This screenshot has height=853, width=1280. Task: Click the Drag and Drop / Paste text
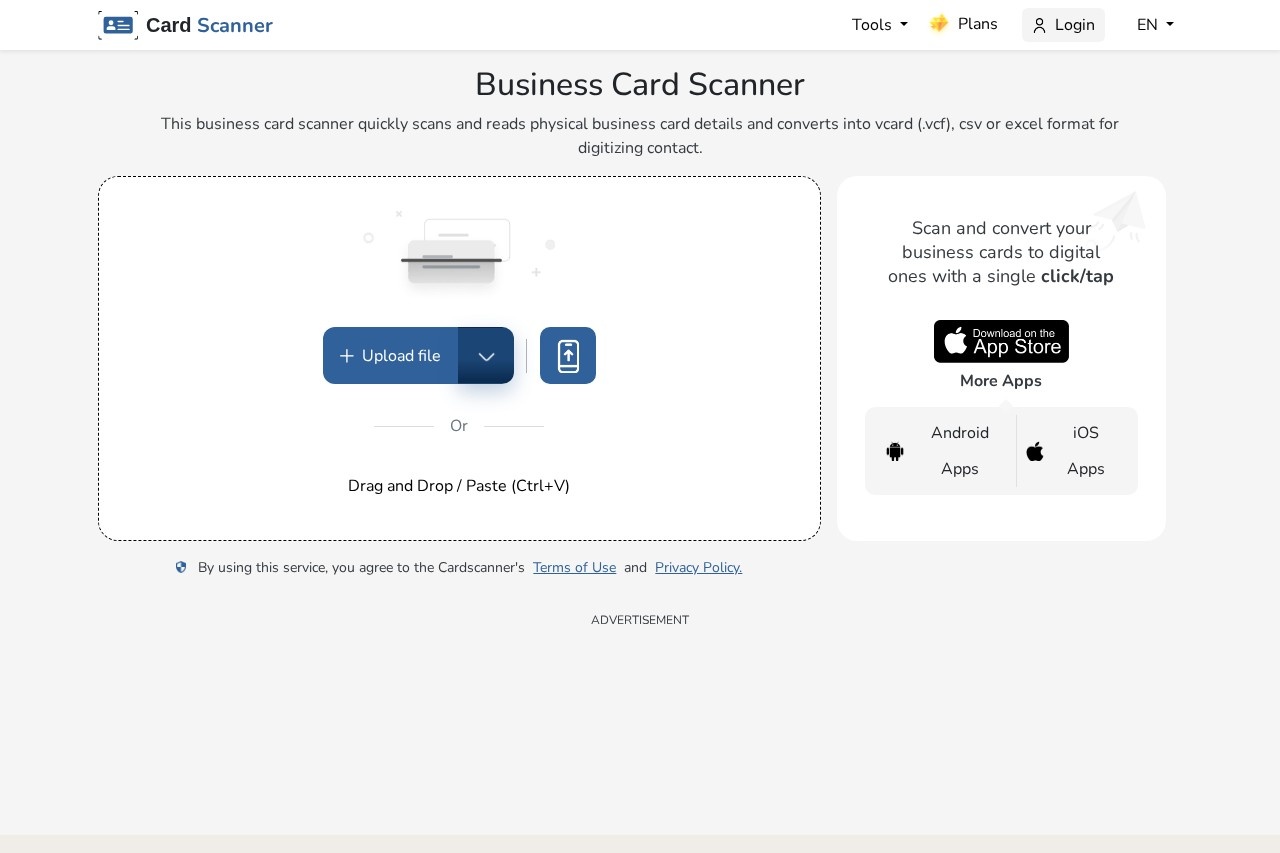[459, 486]
